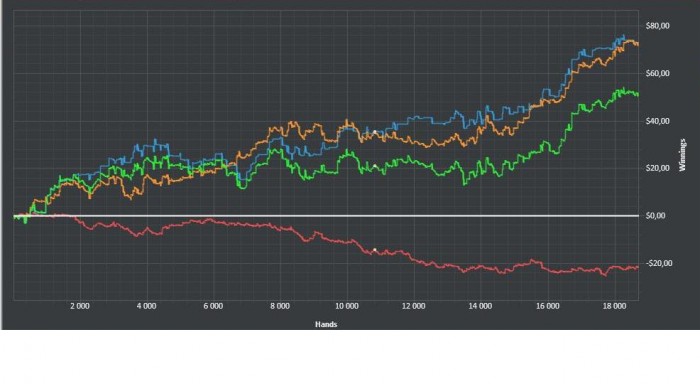Click the 18 000 hands axis label
This screenshot has width=700, height=384.
(614, 306)
